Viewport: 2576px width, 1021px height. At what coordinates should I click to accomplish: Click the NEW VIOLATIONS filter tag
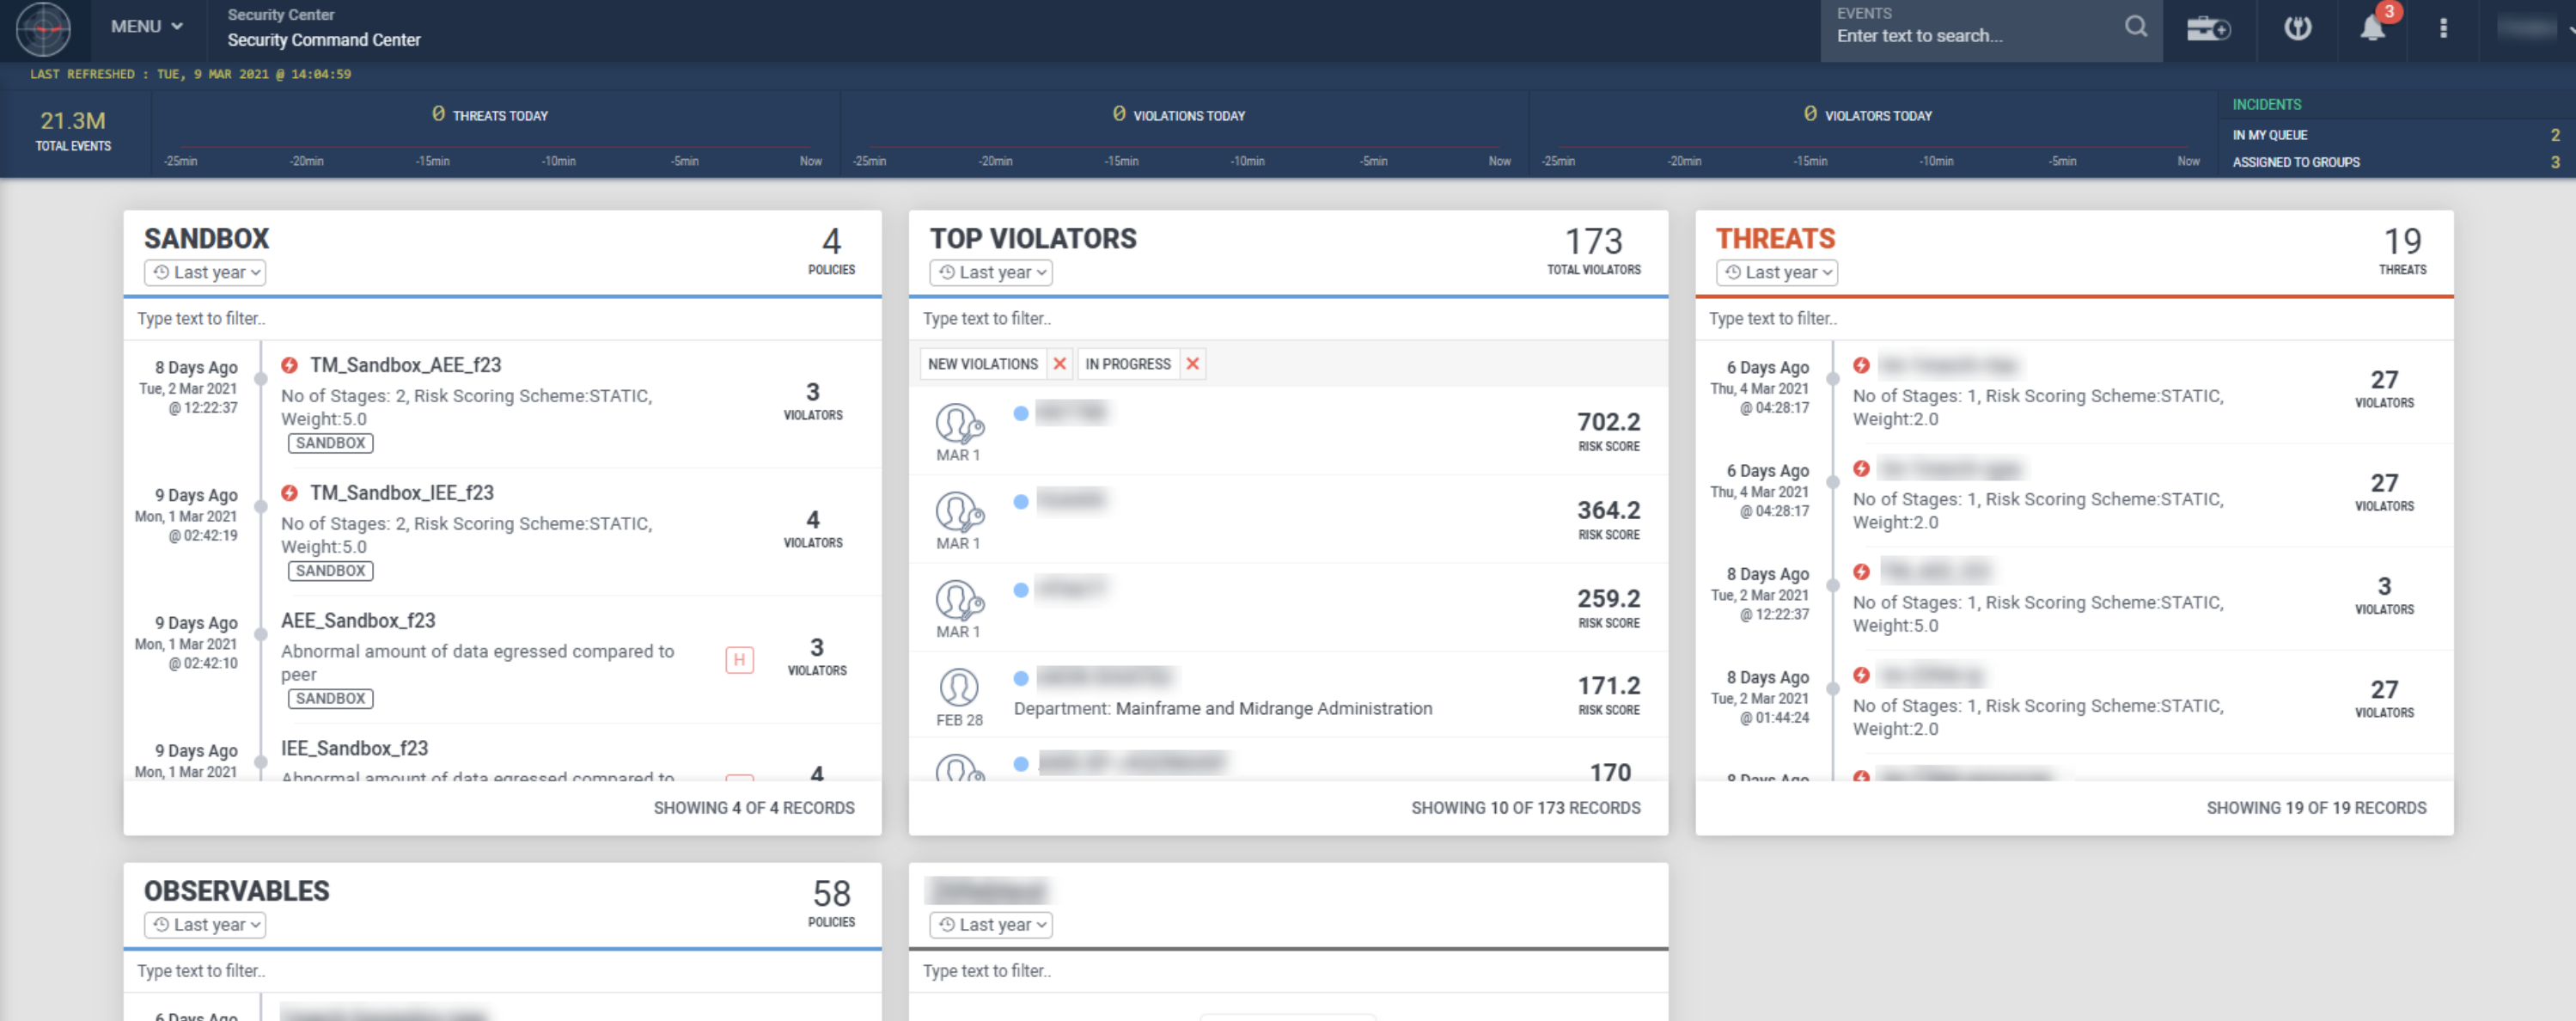982,364
